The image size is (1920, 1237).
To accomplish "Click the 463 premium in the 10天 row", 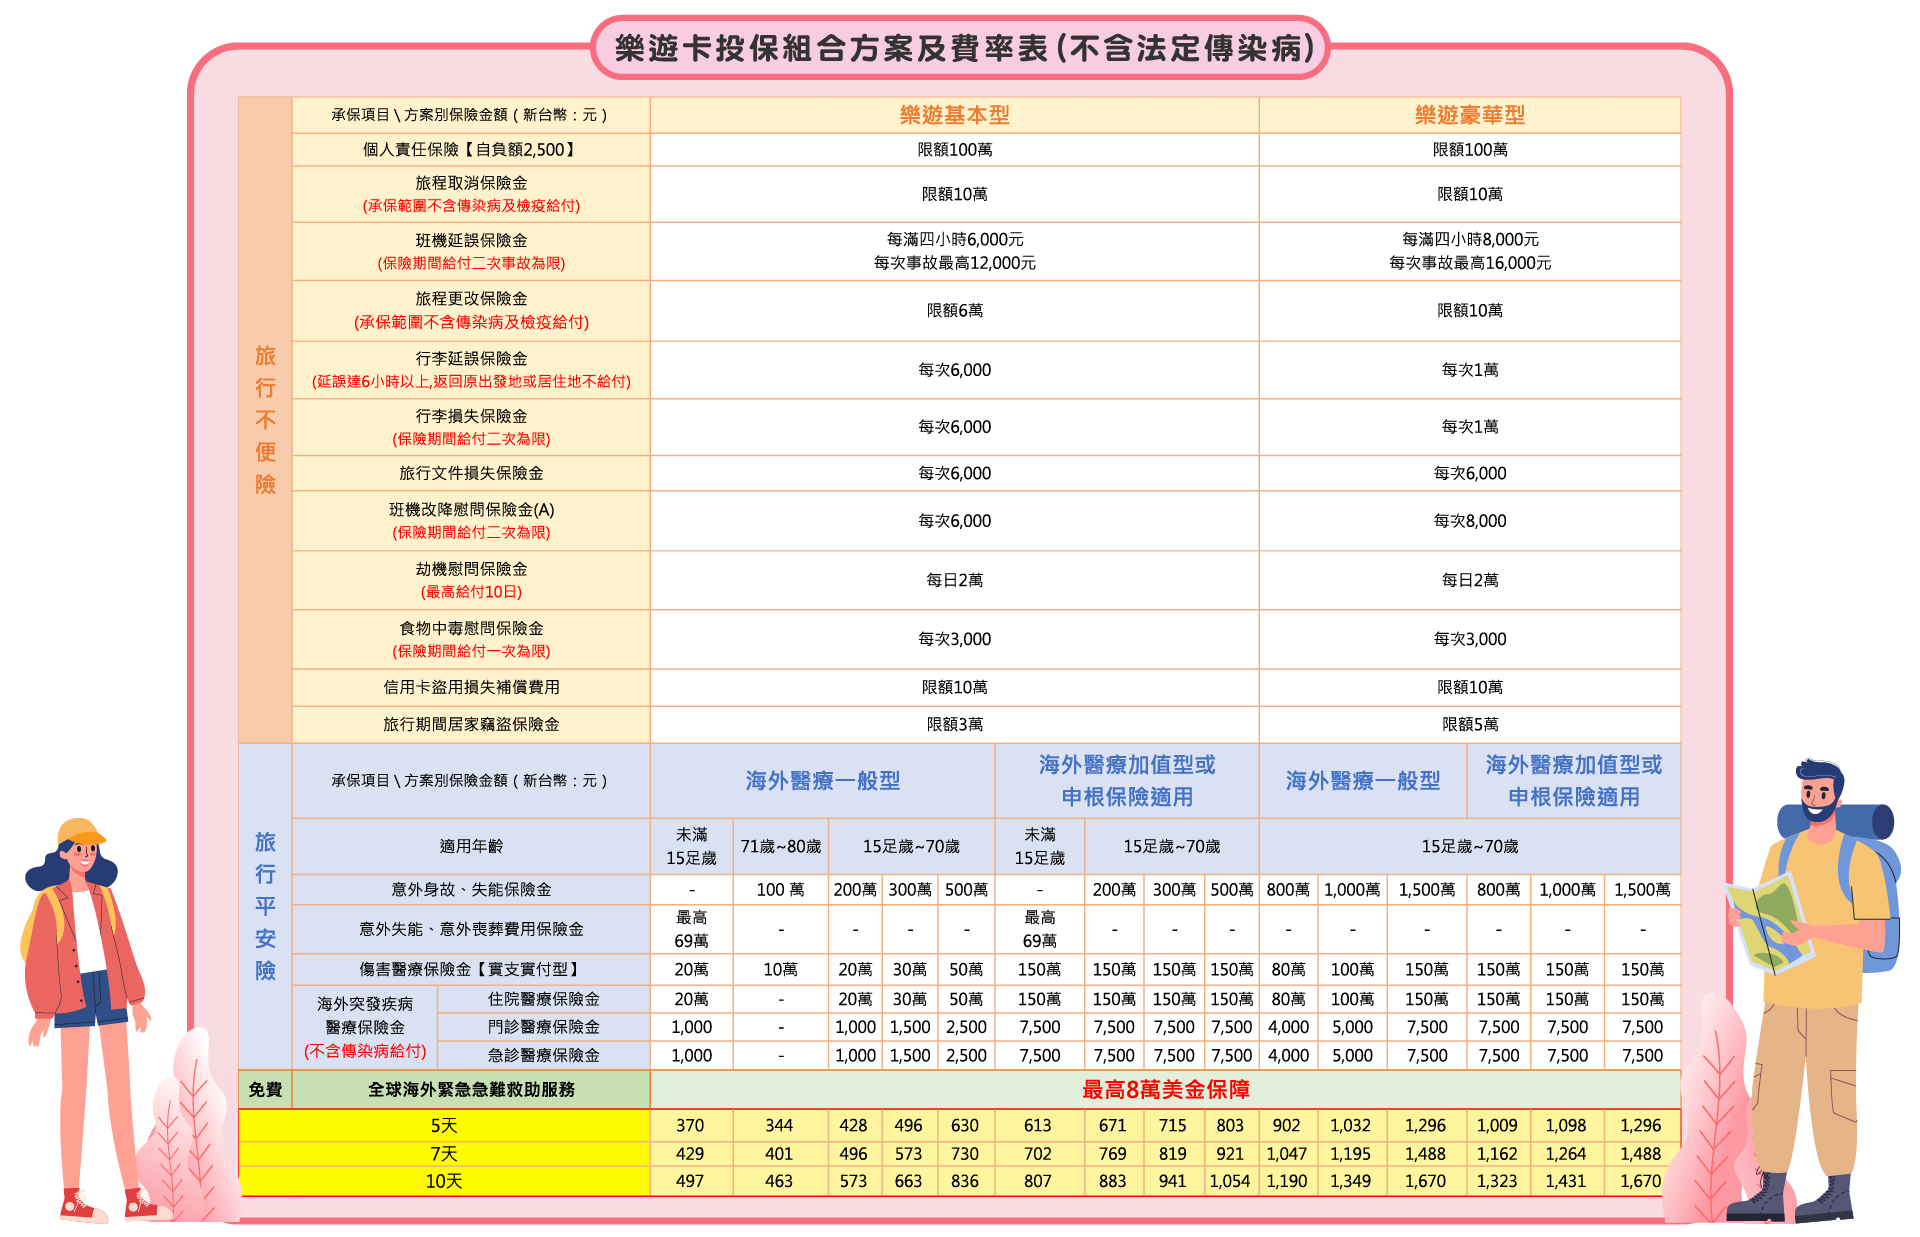I will [x=779, y=1181].
